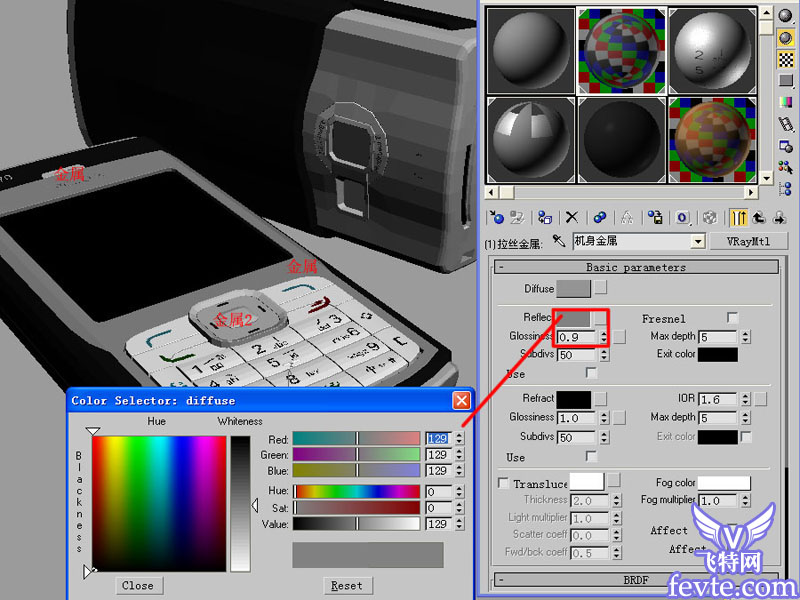
Task: Toggle the Show End Result icon
Action: (738, 218)
